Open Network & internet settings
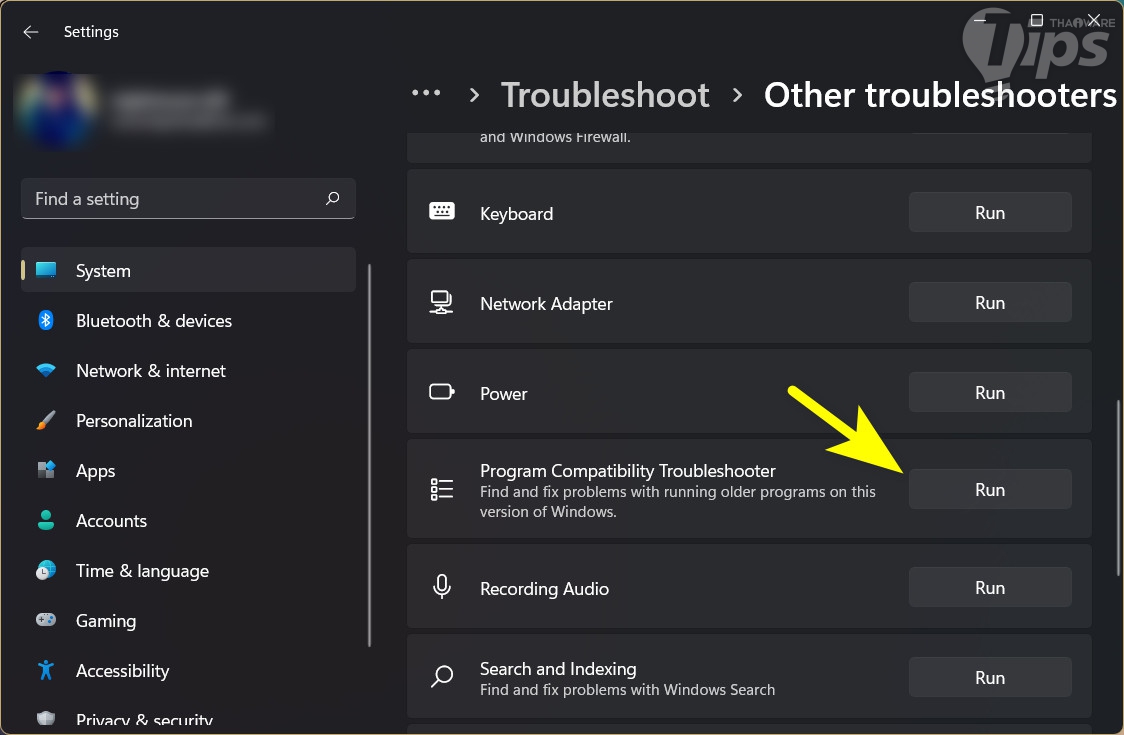Screen dimensions: 1124x735 pos(150,371)
